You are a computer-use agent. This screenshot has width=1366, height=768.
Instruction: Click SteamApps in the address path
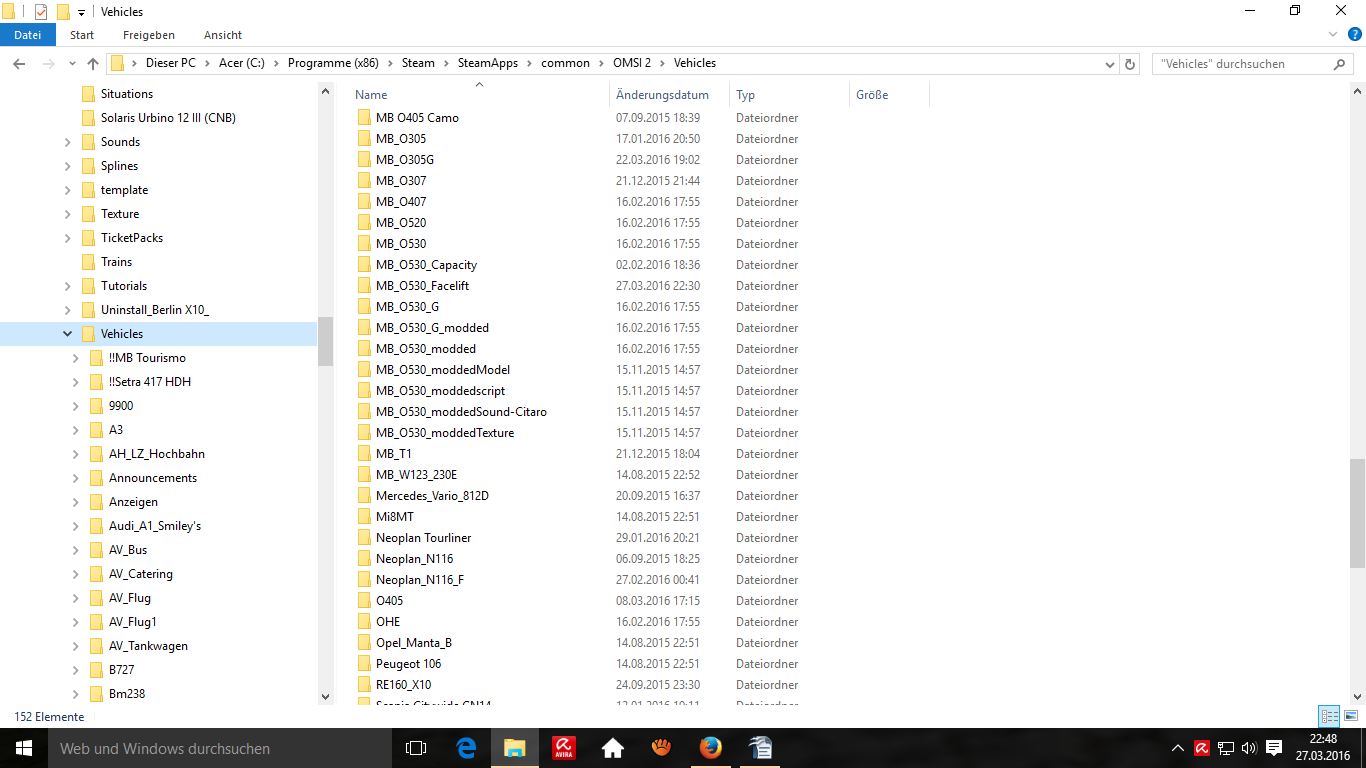488,63
